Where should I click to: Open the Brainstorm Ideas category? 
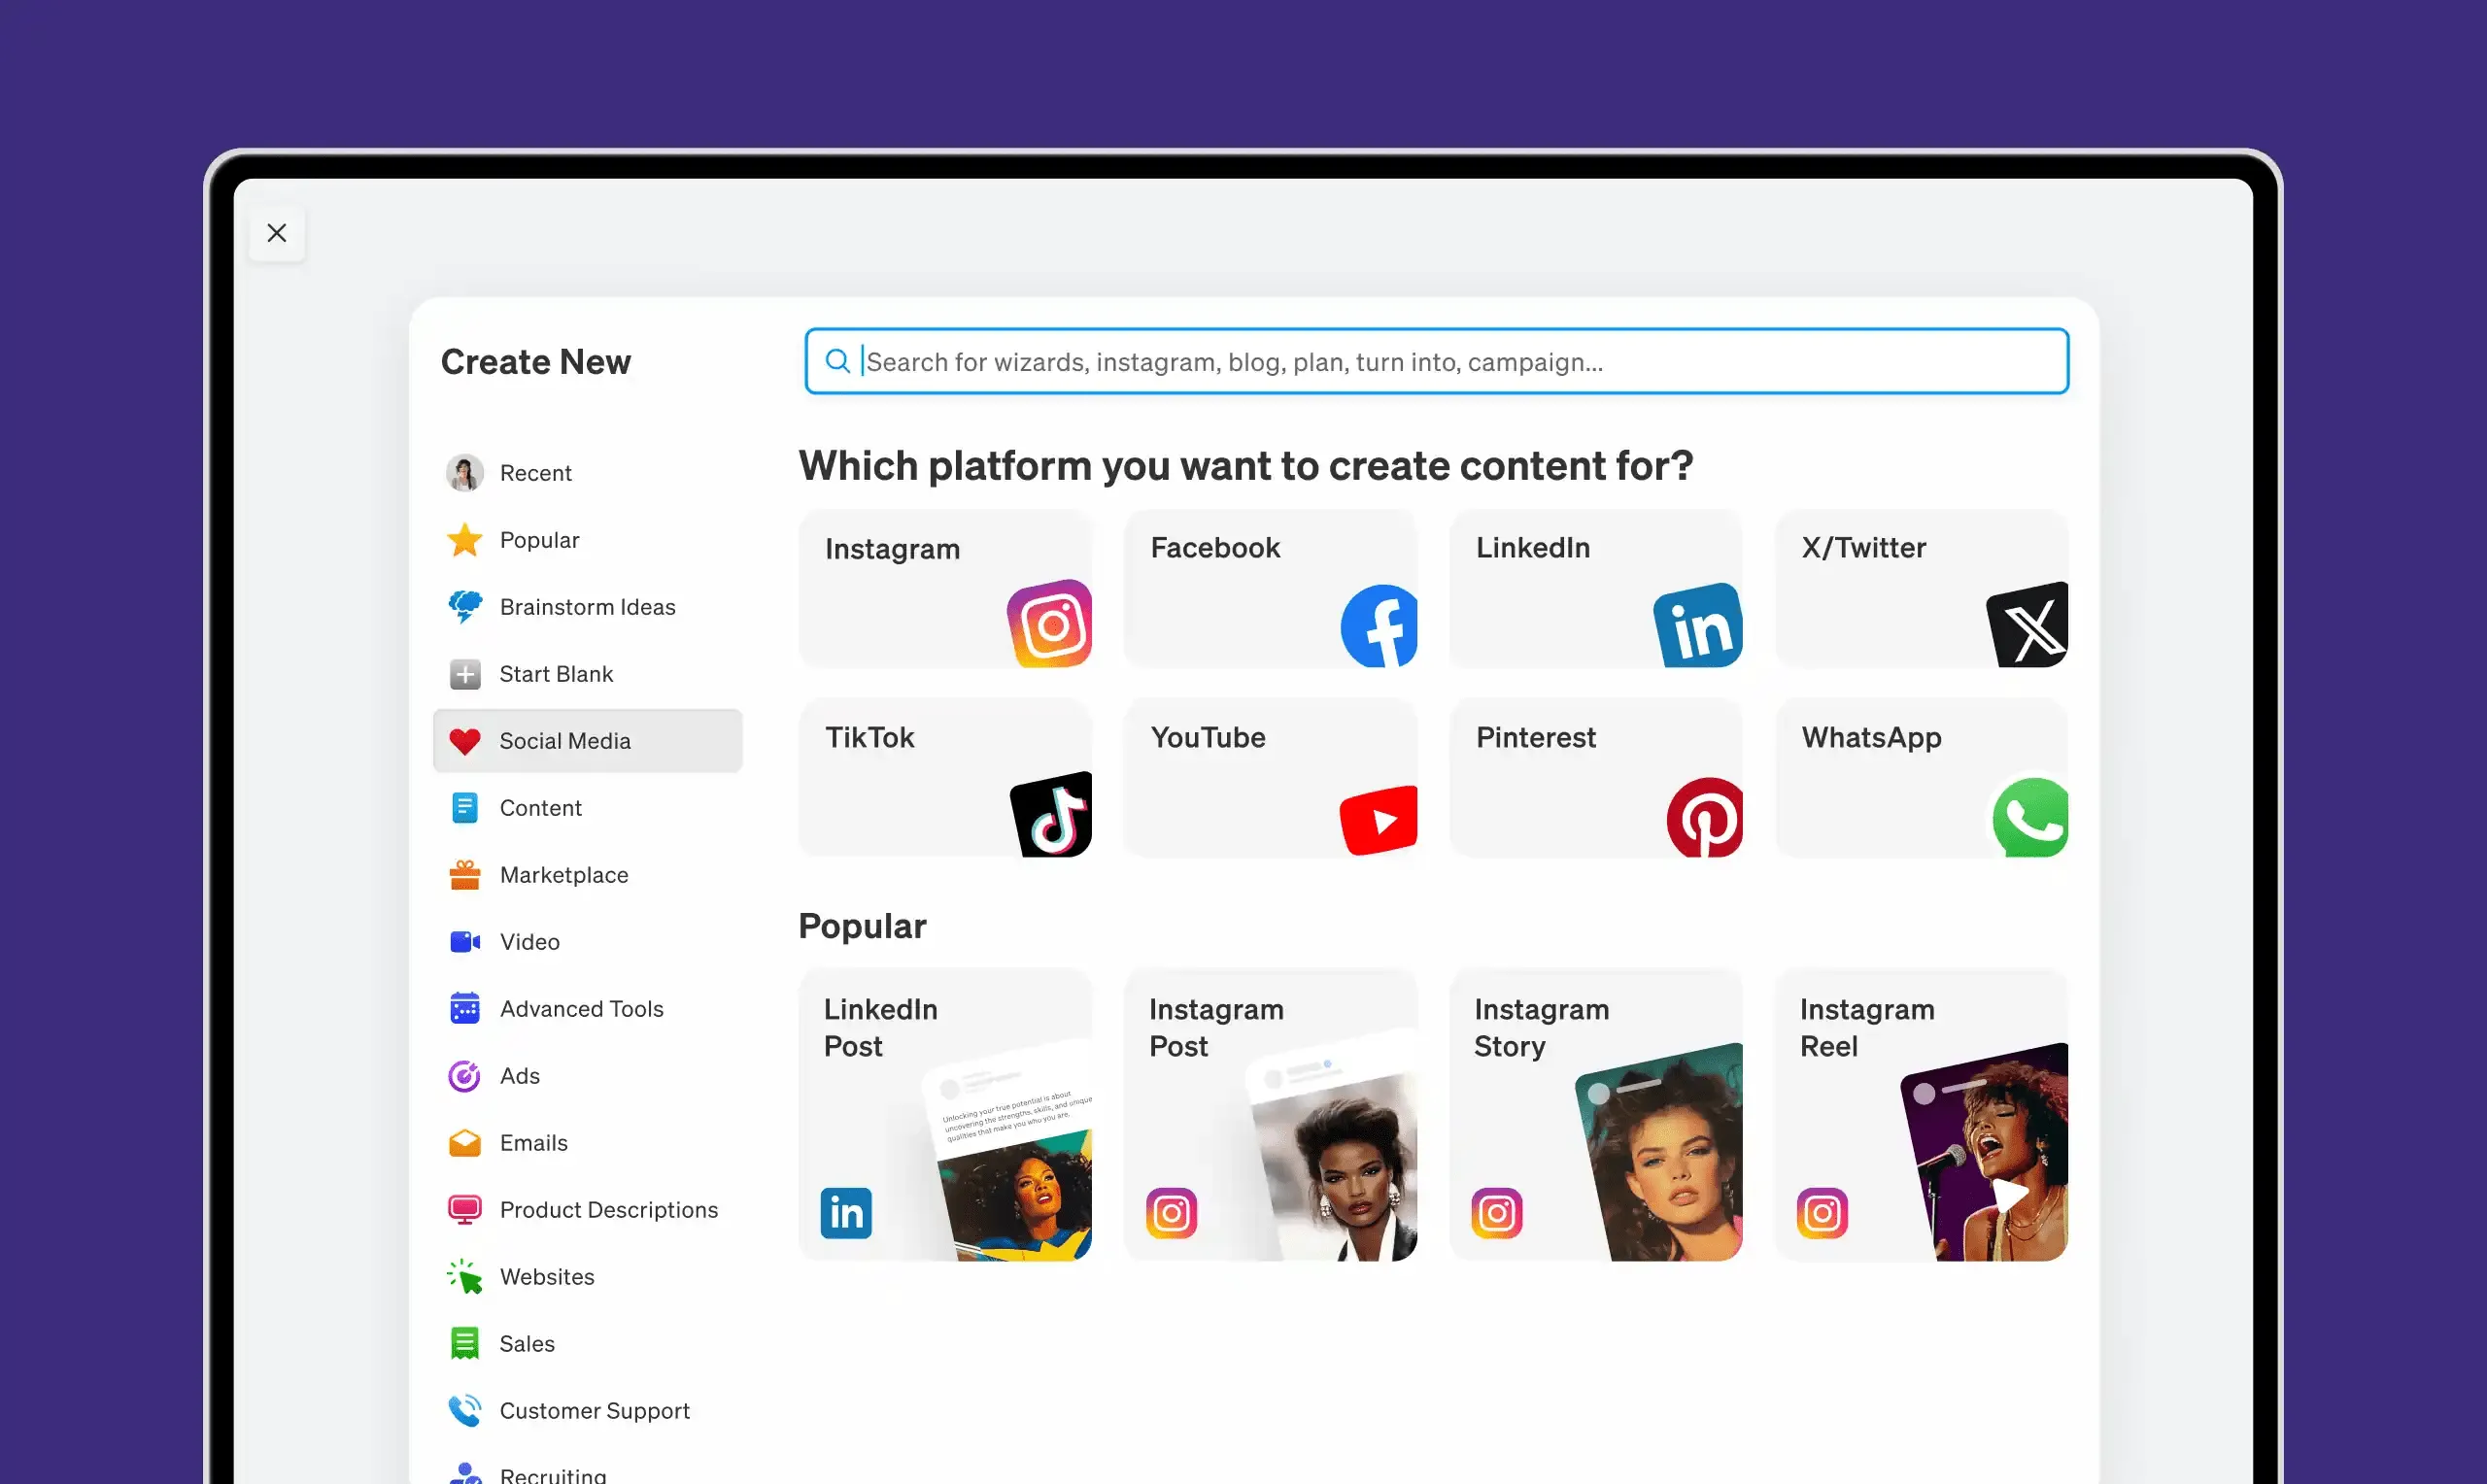[587, 607]
